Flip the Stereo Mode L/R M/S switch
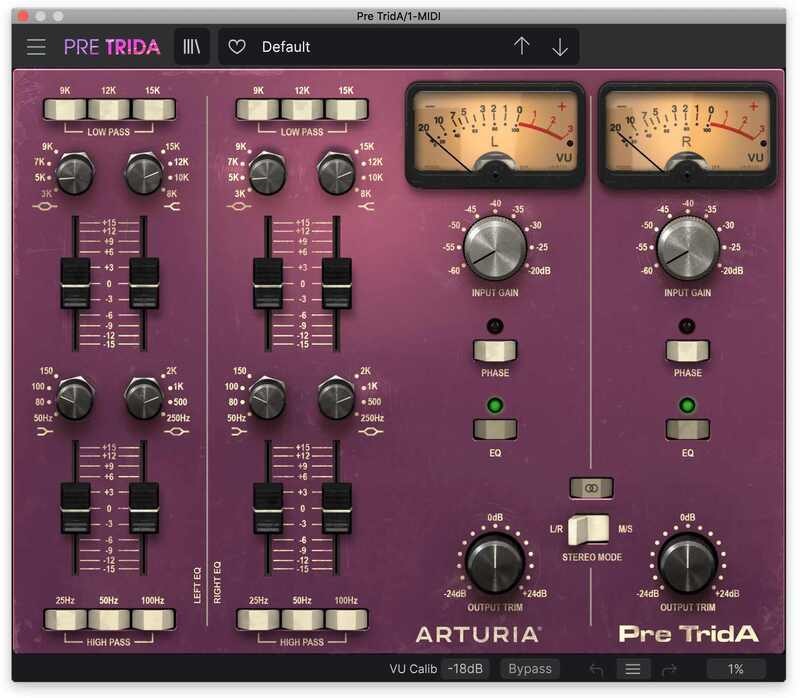Image resolution: width=800 pixels, height=698 pixels. point(590,527)
